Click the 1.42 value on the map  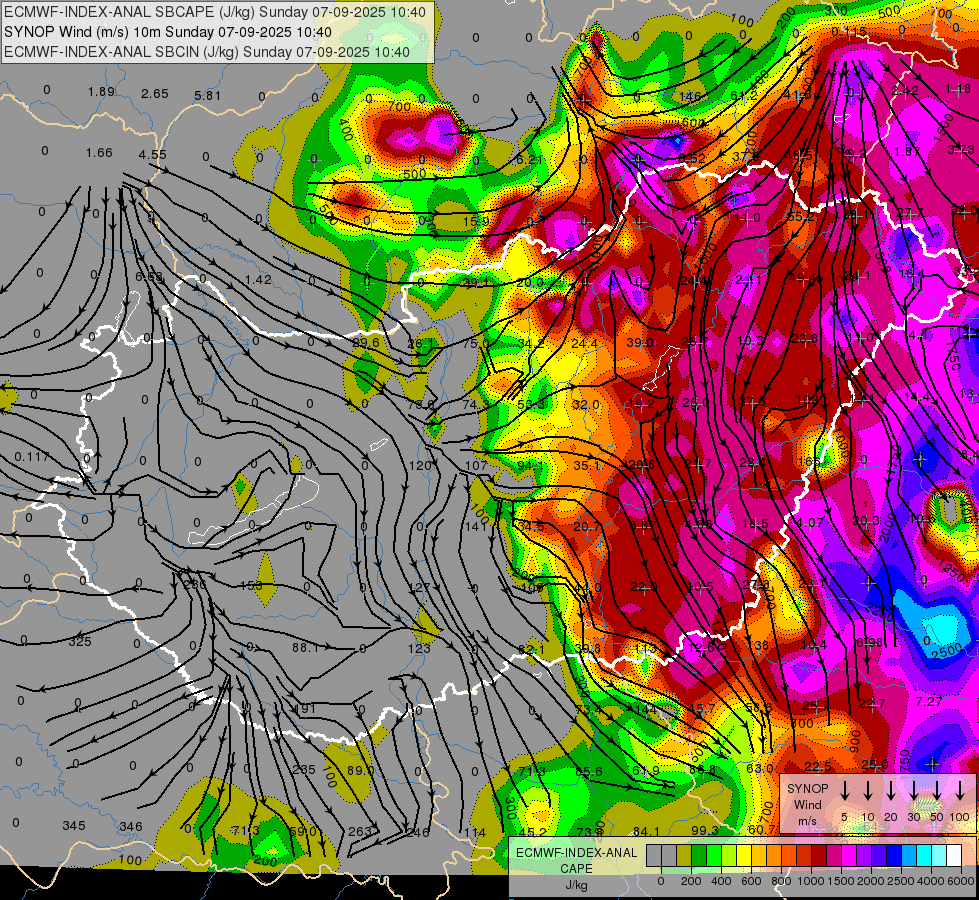click(x=258, y=279)
